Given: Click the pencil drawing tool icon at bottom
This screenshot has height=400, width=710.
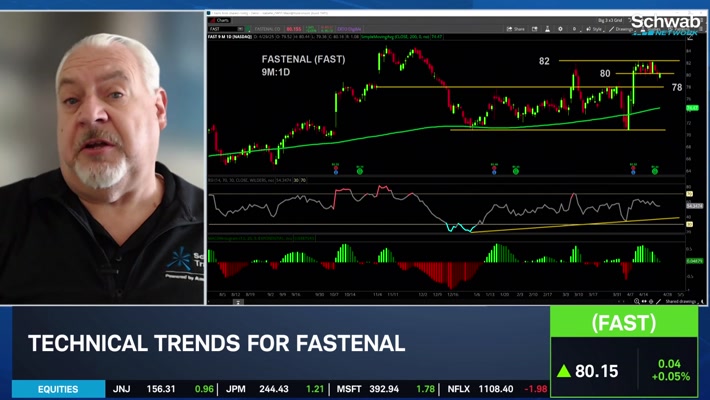Looking at the screenshot, I should coord(659,301).
